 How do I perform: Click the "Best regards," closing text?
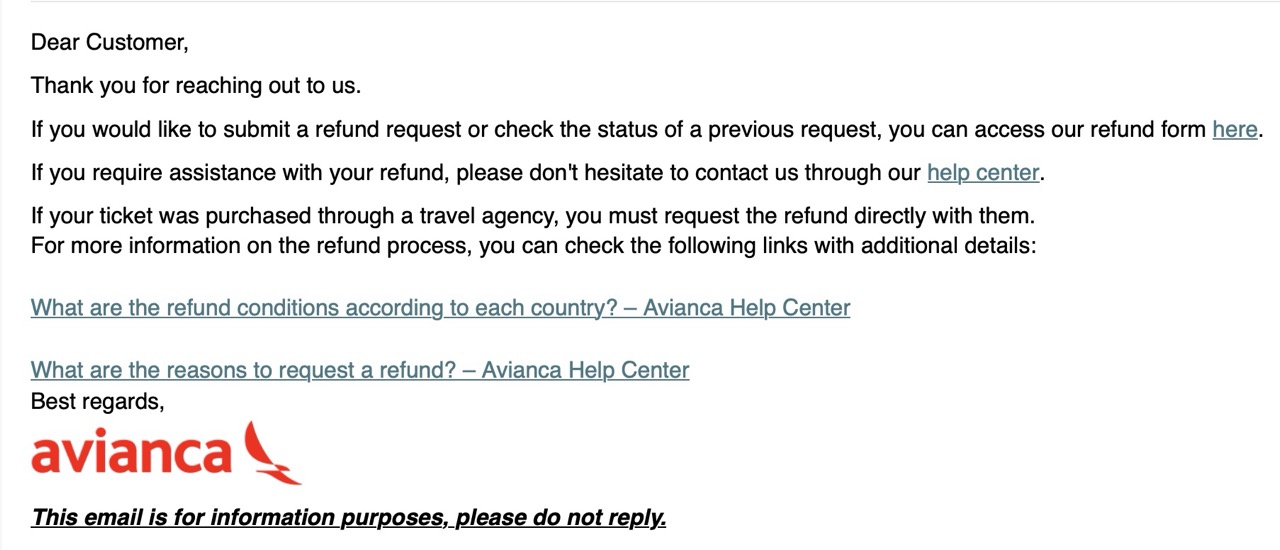[97, 401]
